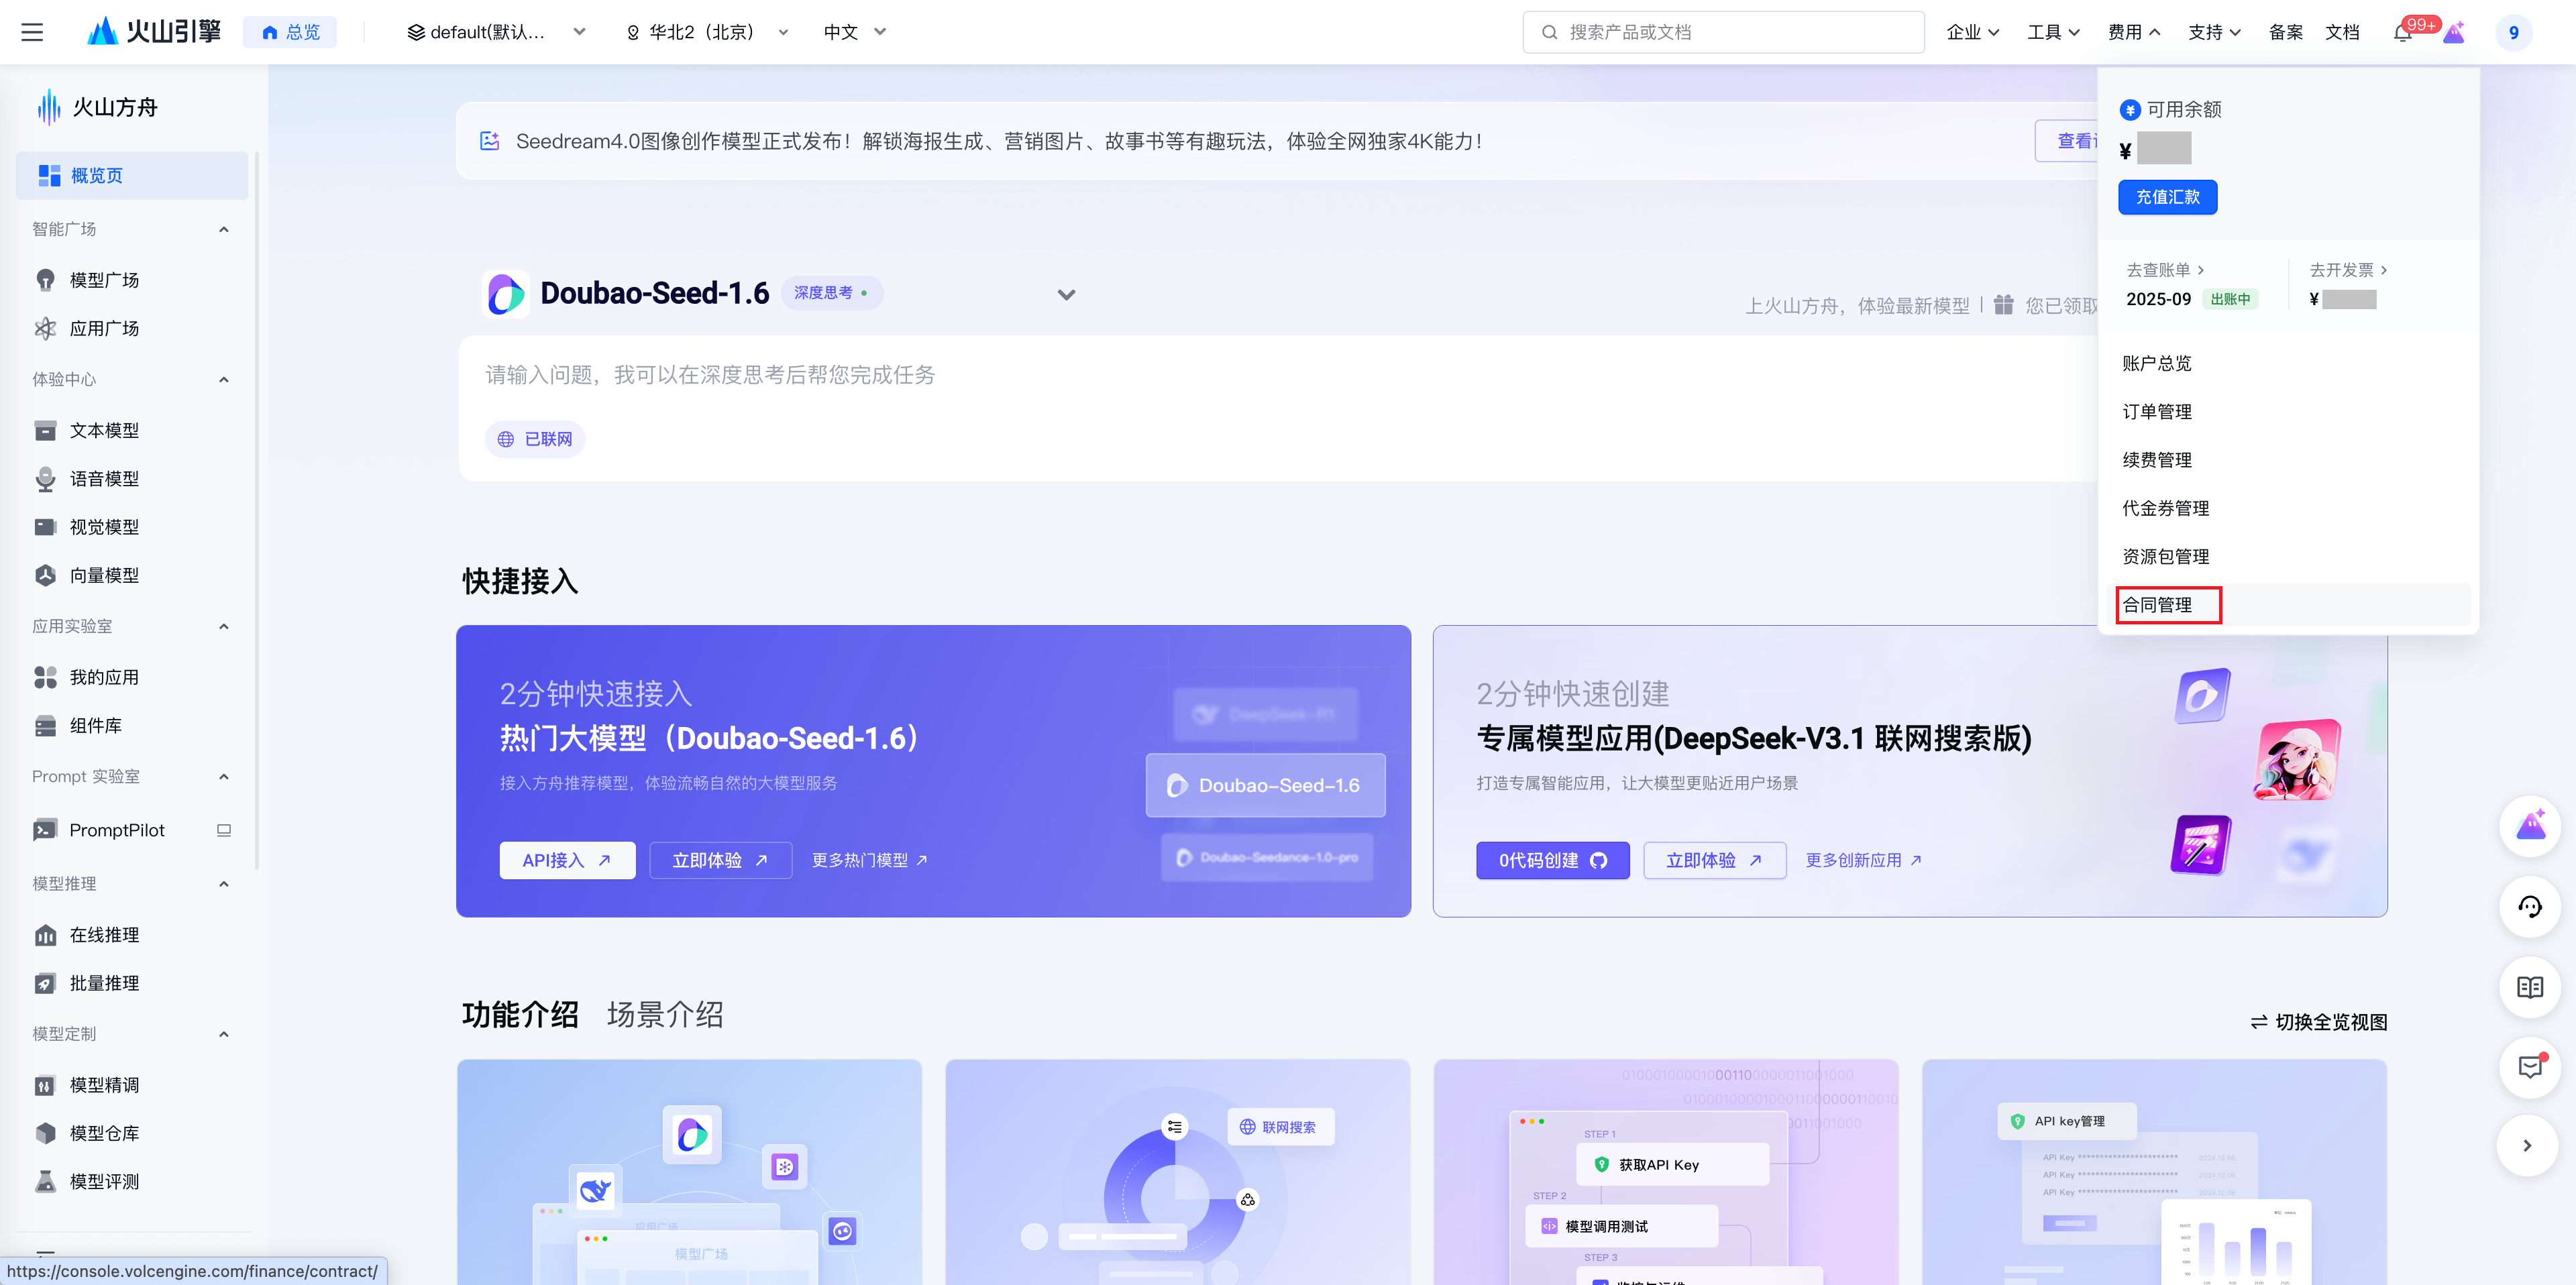The height and width of the screenshot is (1285, 2576).
Task: Collapse the 智能广场 sidebar section
Action: click(x=224, y=229)
